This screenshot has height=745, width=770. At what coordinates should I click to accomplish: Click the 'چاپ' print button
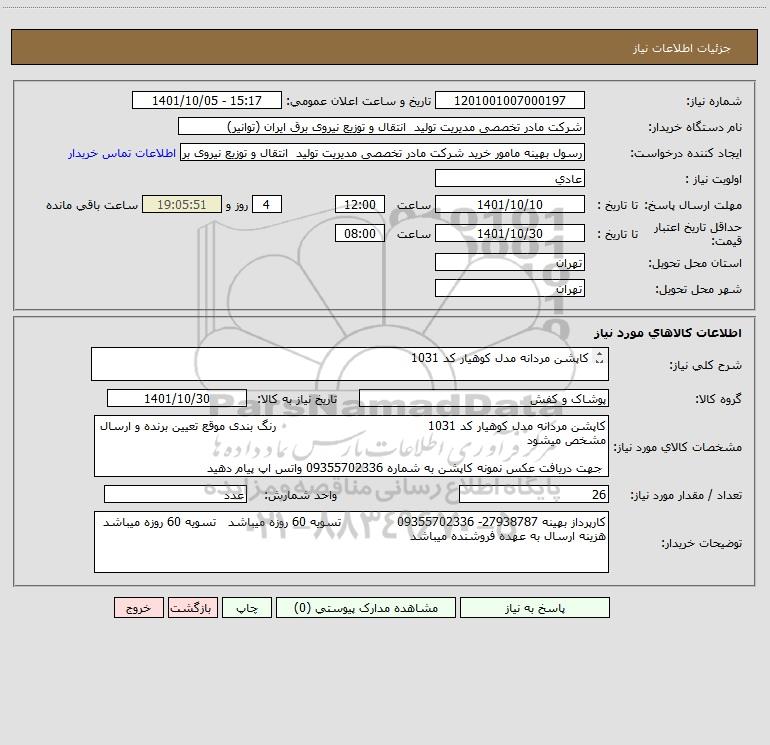[x=247, y=608]
